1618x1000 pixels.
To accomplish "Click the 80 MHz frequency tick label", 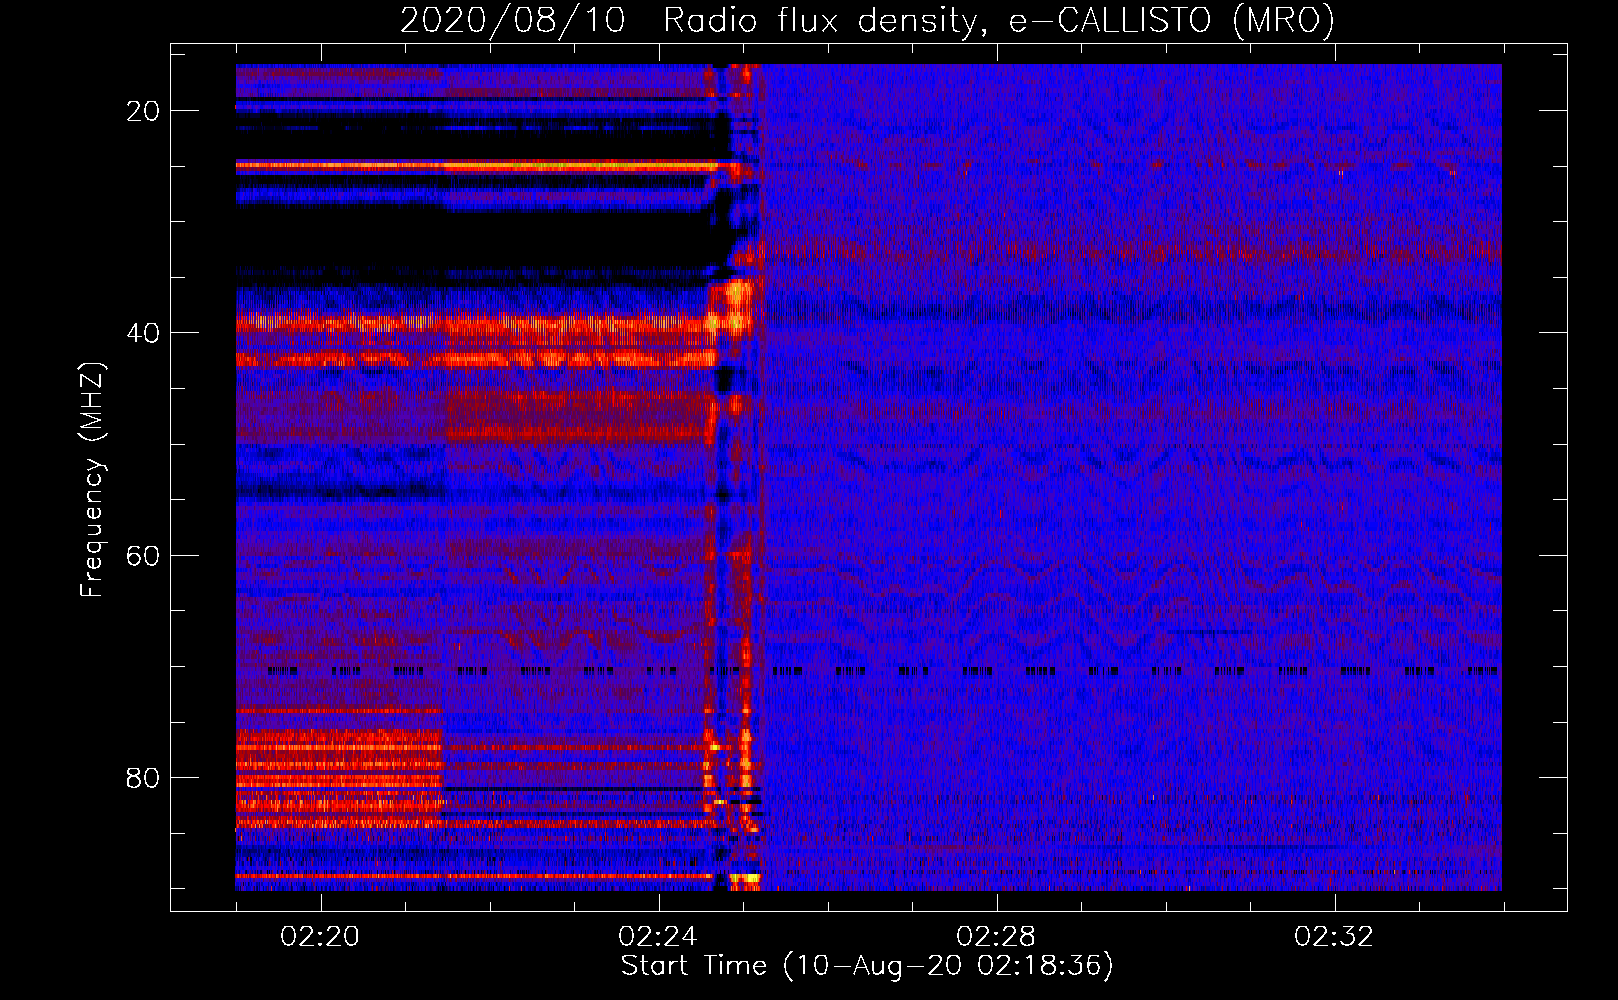I will click(144, 778).
